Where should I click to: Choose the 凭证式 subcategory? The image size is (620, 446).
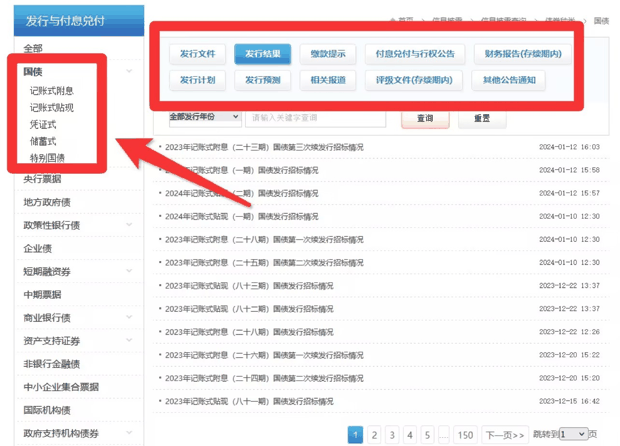click(43, 125)
